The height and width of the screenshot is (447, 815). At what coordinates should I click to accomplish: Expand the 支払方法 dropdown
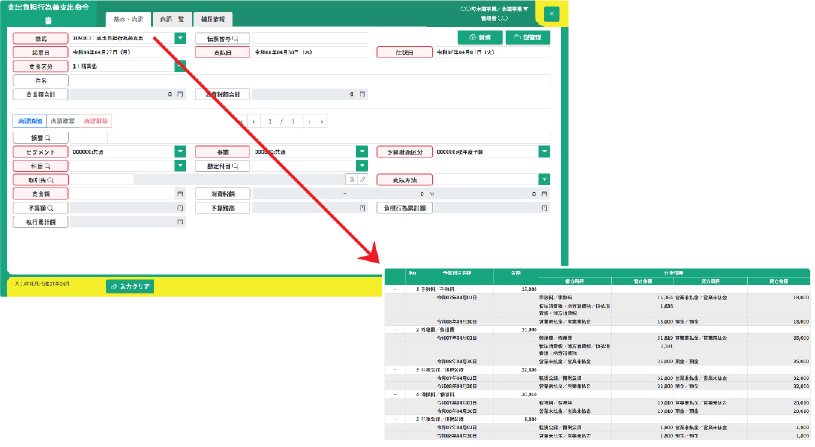pyautogui.click(x=544, y=180)
